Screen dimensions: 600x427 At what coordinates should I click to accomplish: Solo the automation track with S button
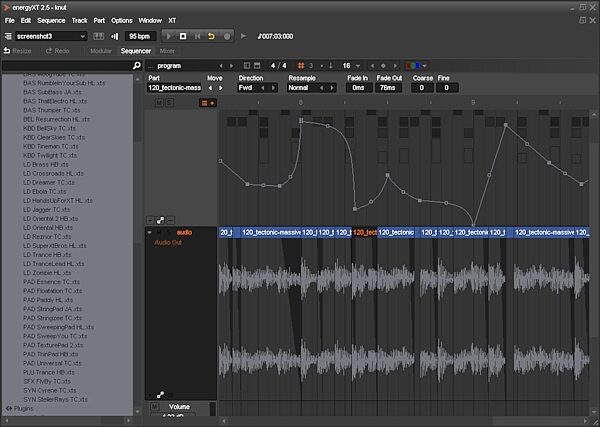169,103
